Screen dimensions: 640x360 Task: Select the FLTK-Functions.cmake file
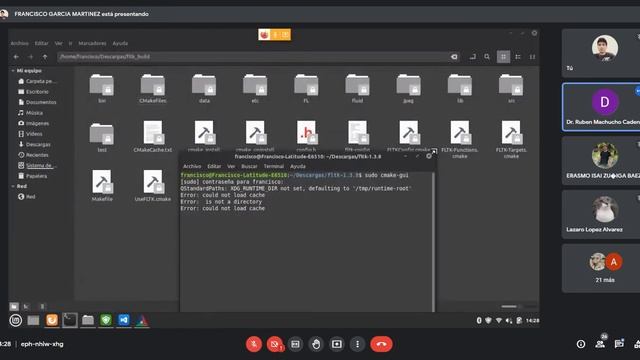(x=460, y=139)
